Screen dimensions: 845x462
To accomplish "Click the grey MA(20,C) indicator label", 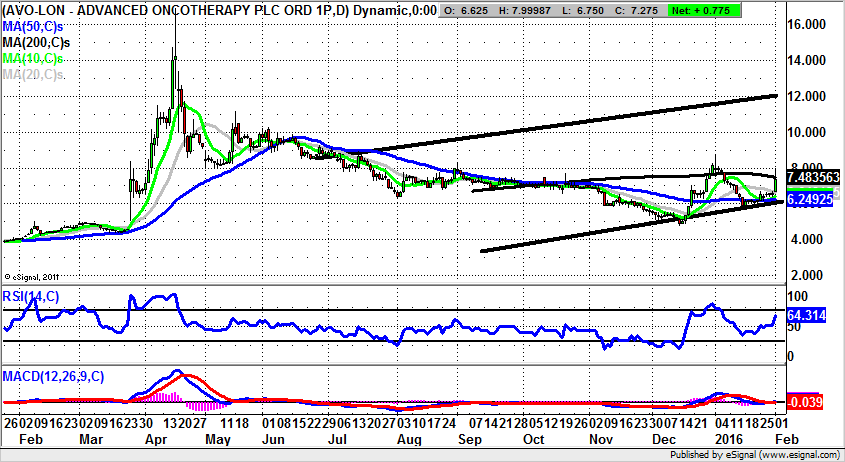I will point(33,75).
